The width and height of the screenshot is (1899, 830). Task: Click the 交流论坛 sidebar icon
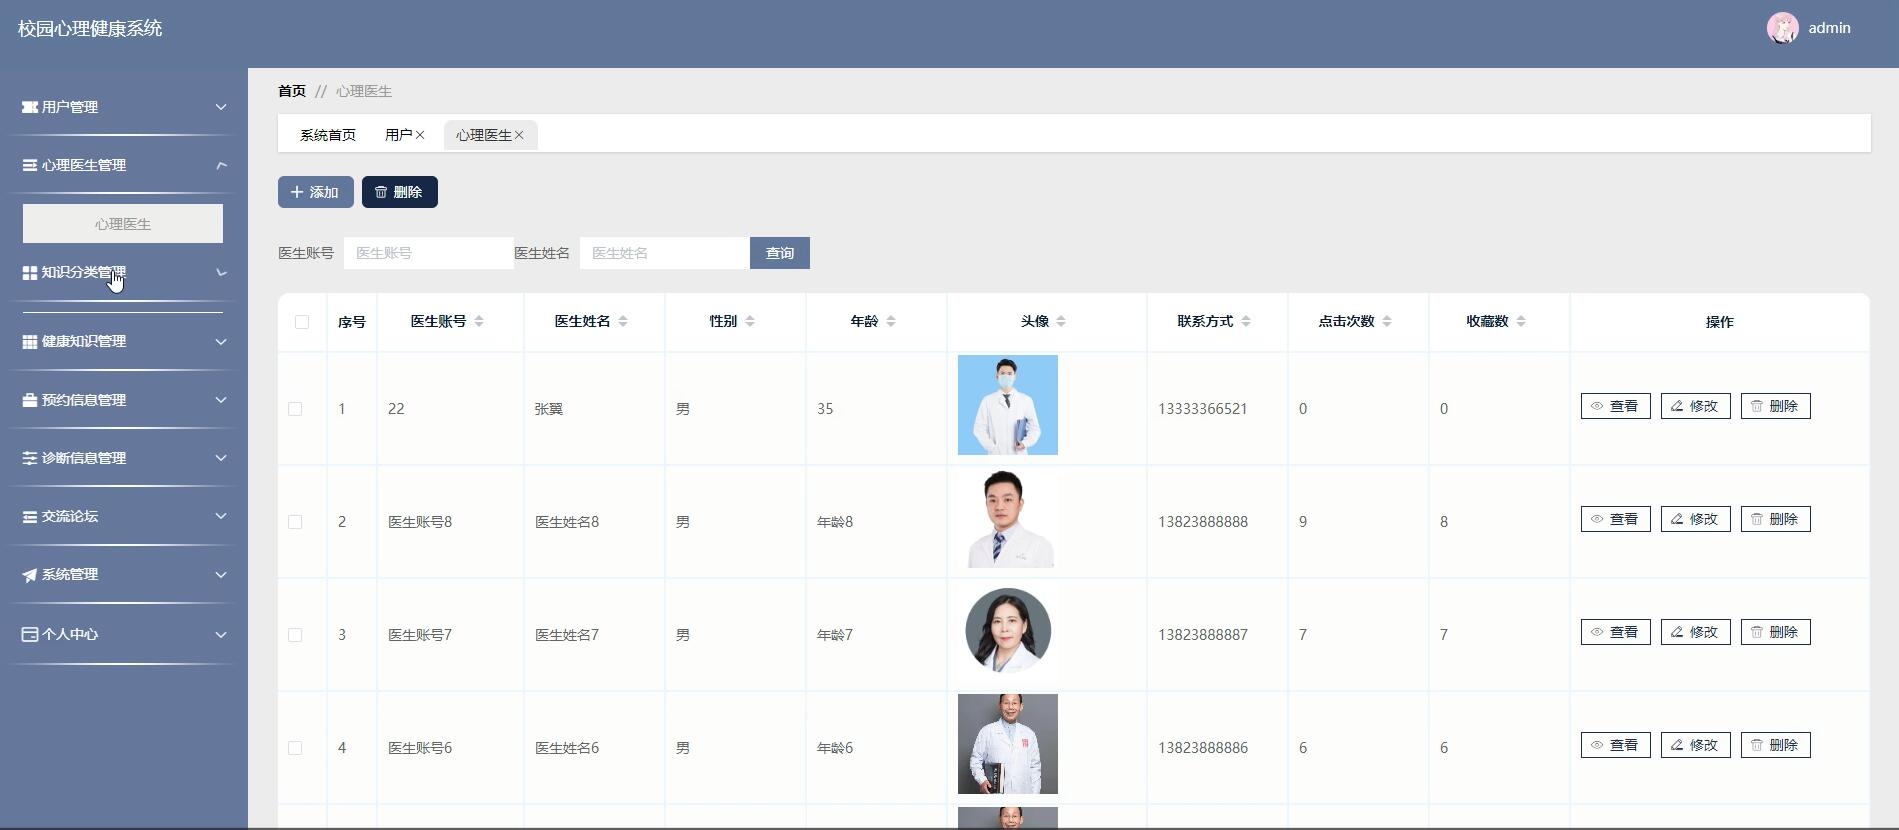point(30,517)
